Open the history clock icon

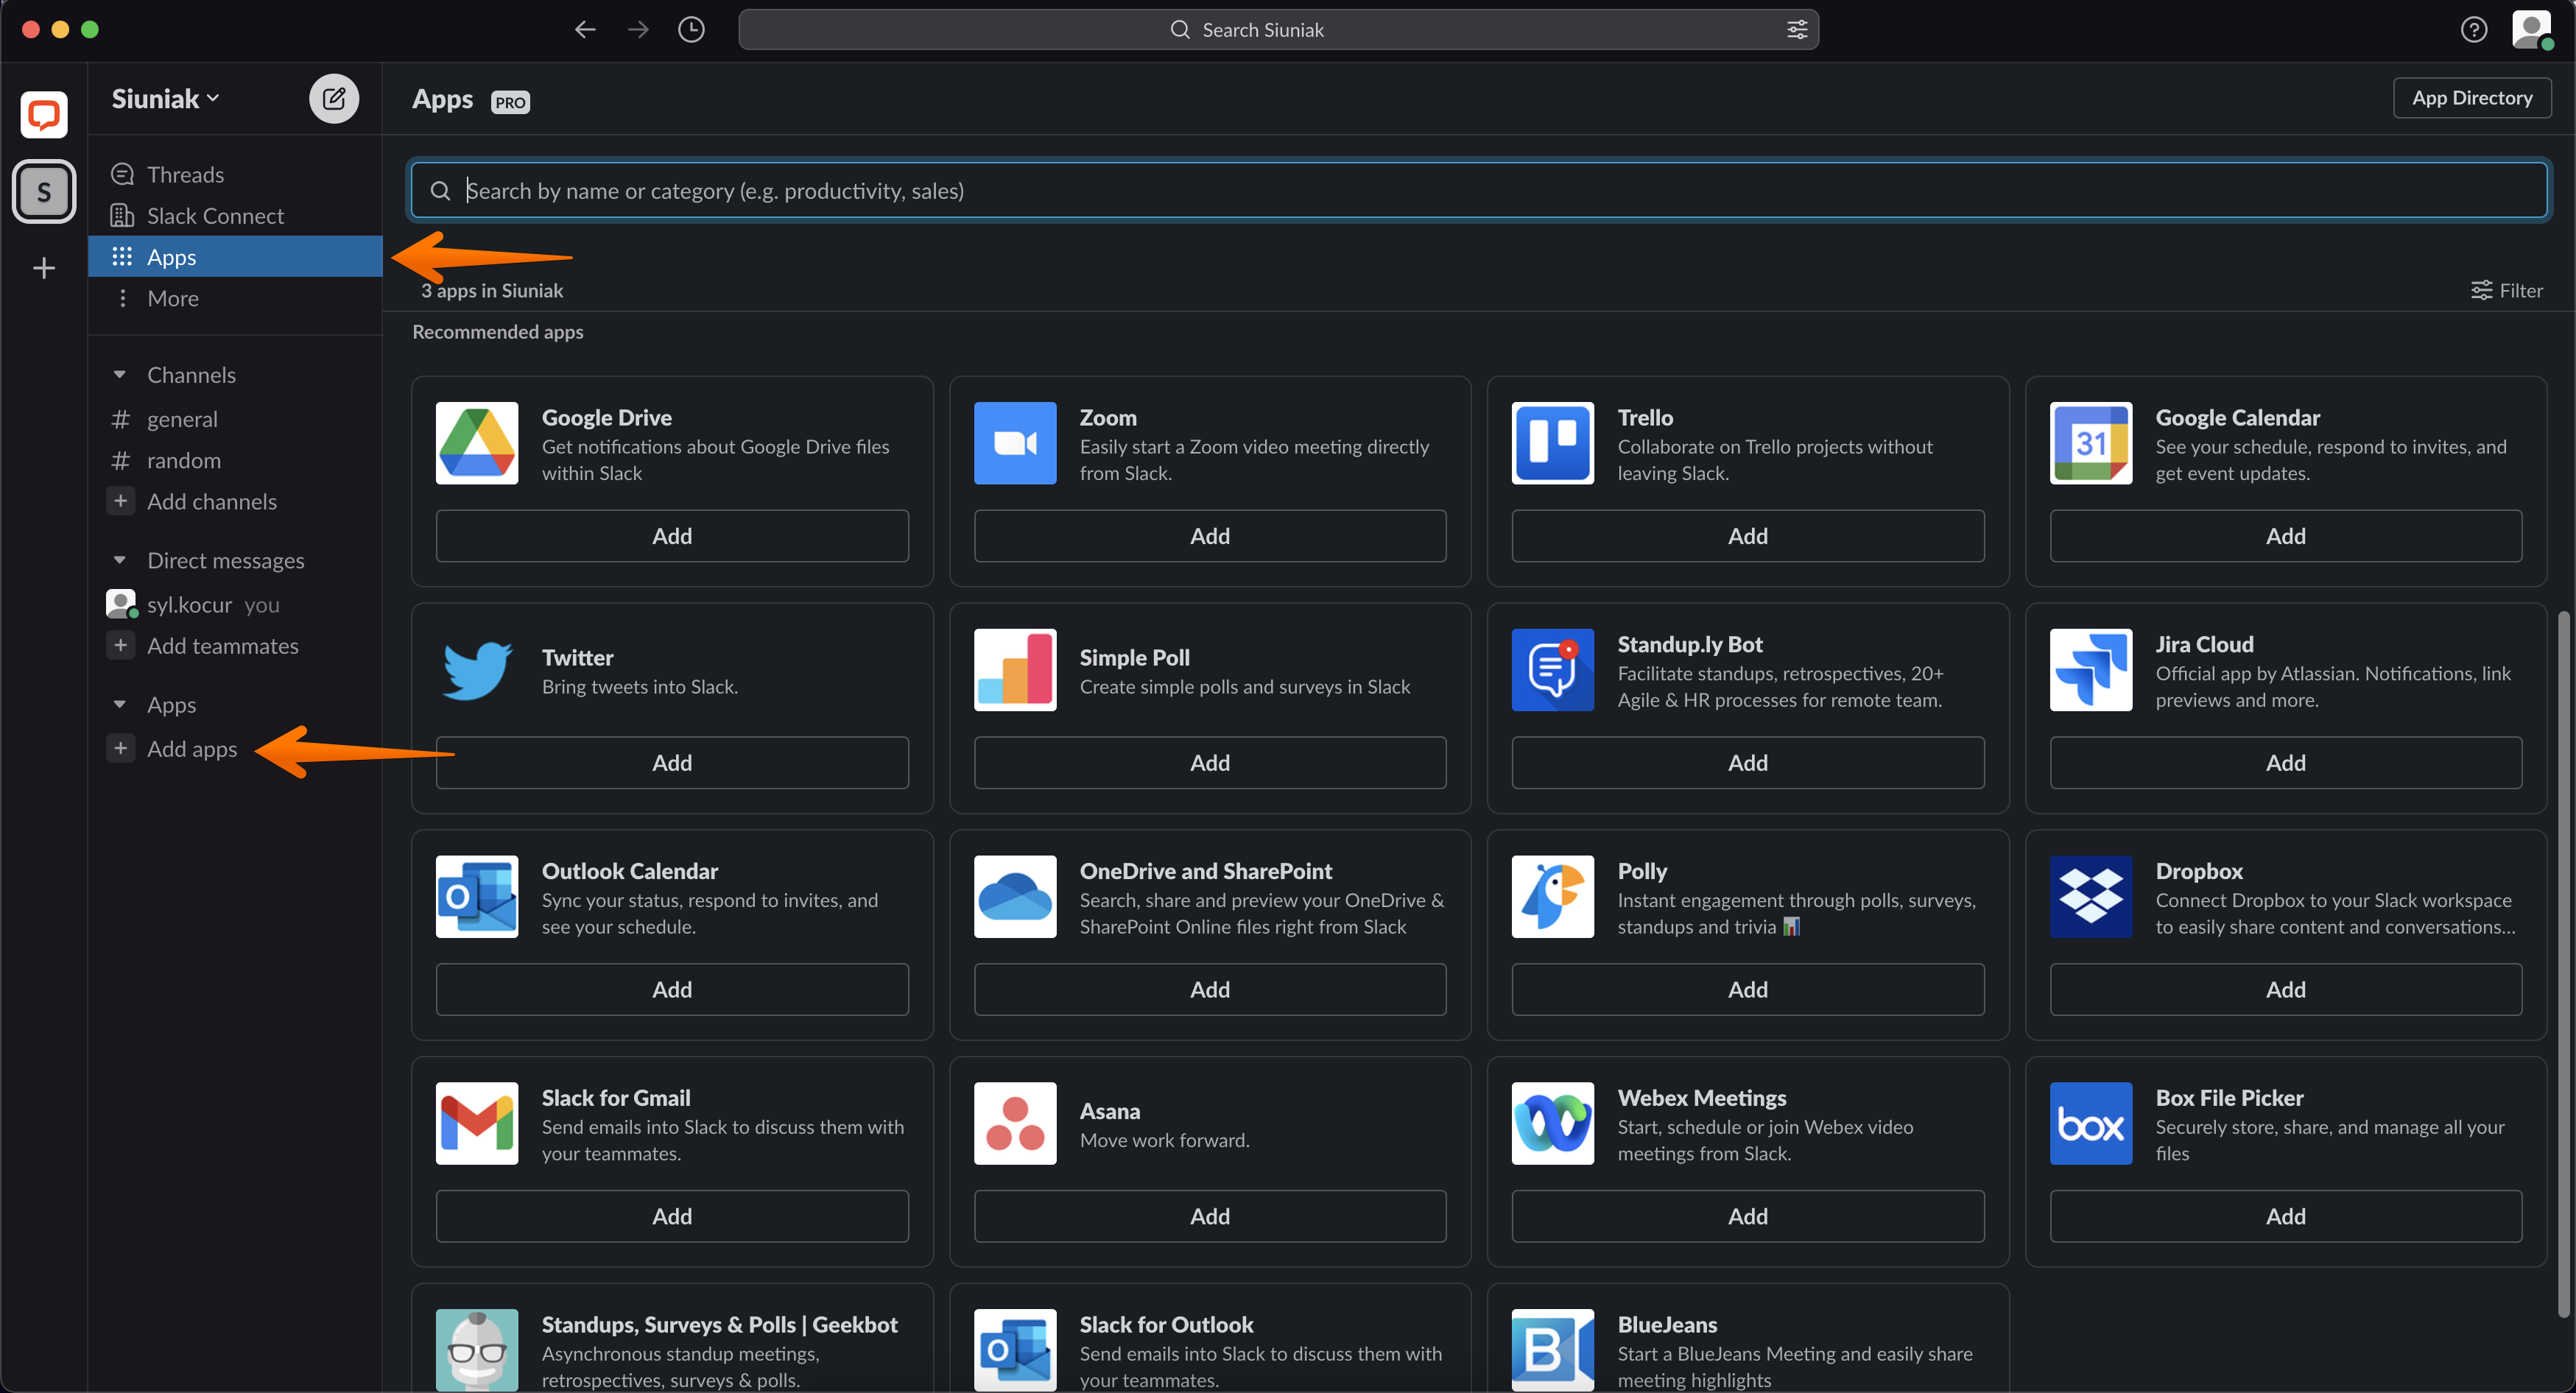(691, 30)
